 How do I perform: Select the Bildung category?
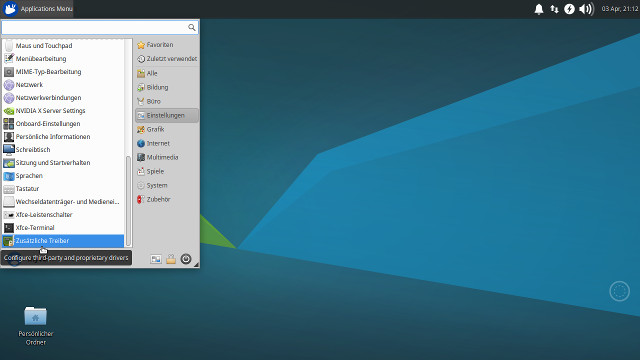coord(167,87)
